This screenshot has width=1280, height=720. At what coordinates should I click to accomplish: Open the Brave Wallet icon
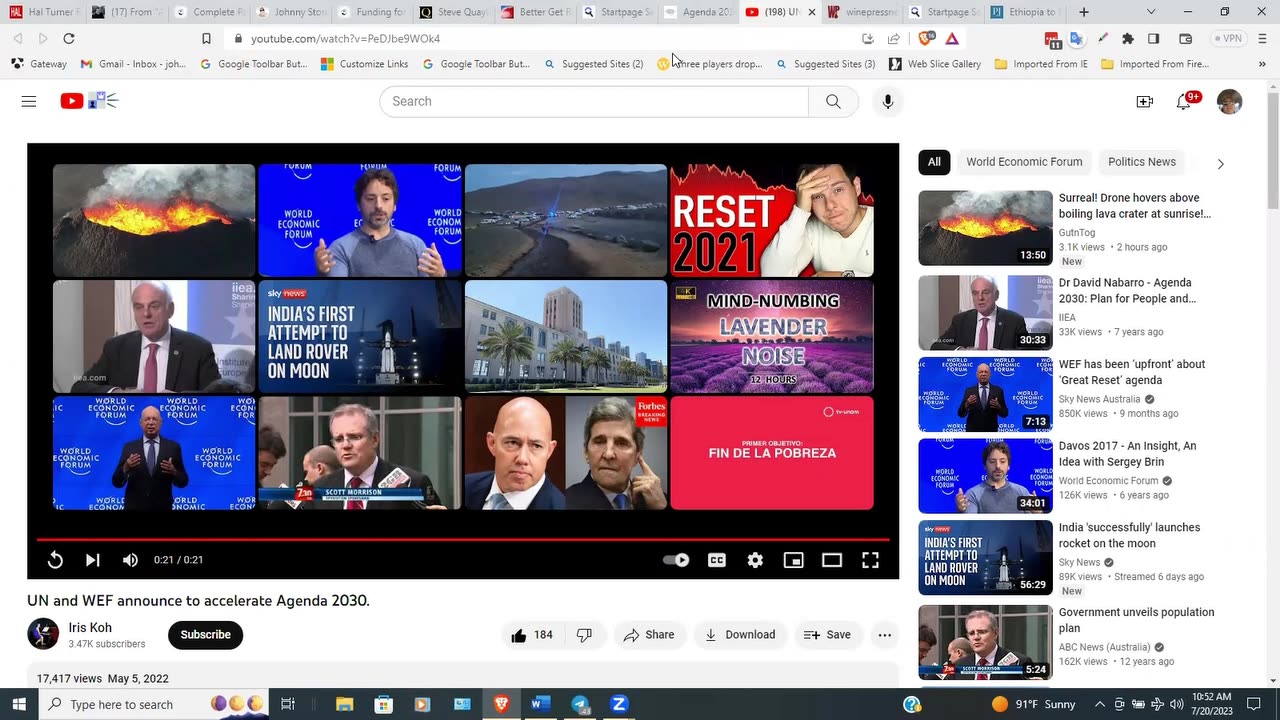[x=1185, y=38]
